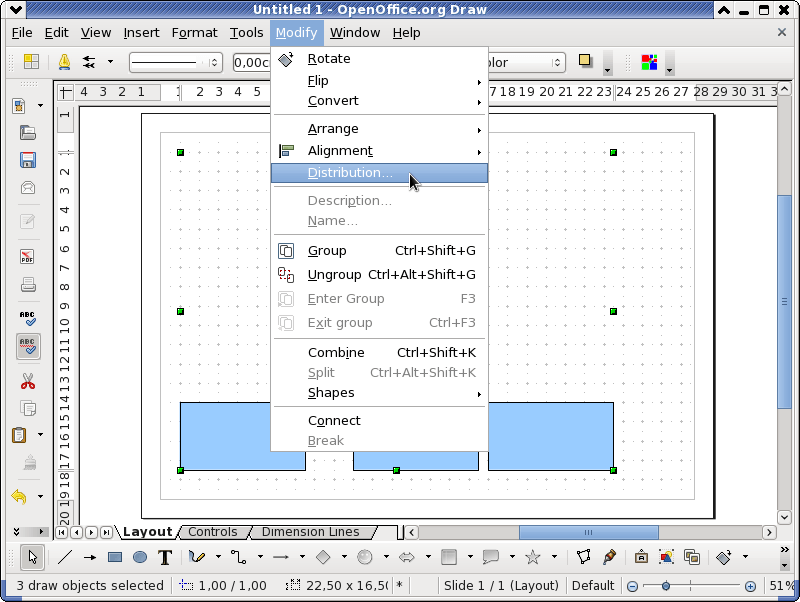Insert picture From File icon
Image resolution: width=800 pixels, height=602 pixels.
click(666, 557)
